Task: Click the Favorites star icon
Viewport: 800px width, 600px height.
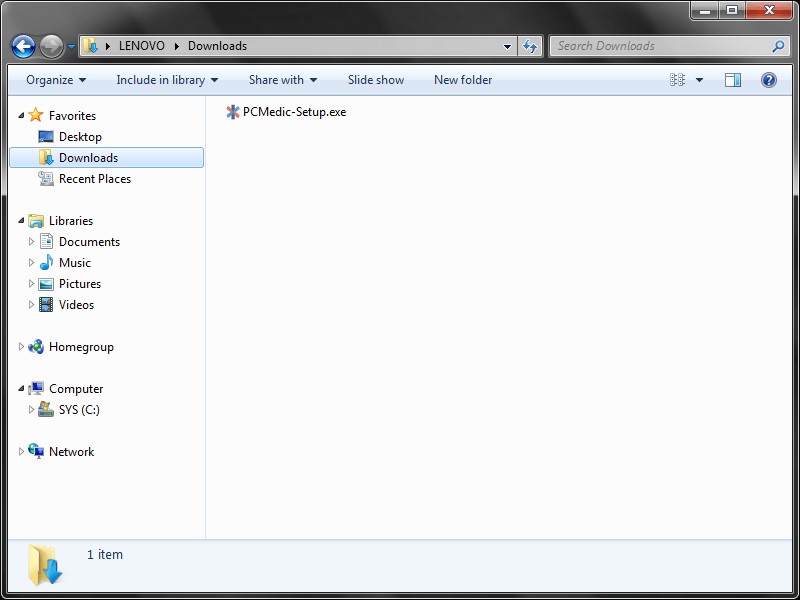Action: pyautogui.click(x=36, y=115)
